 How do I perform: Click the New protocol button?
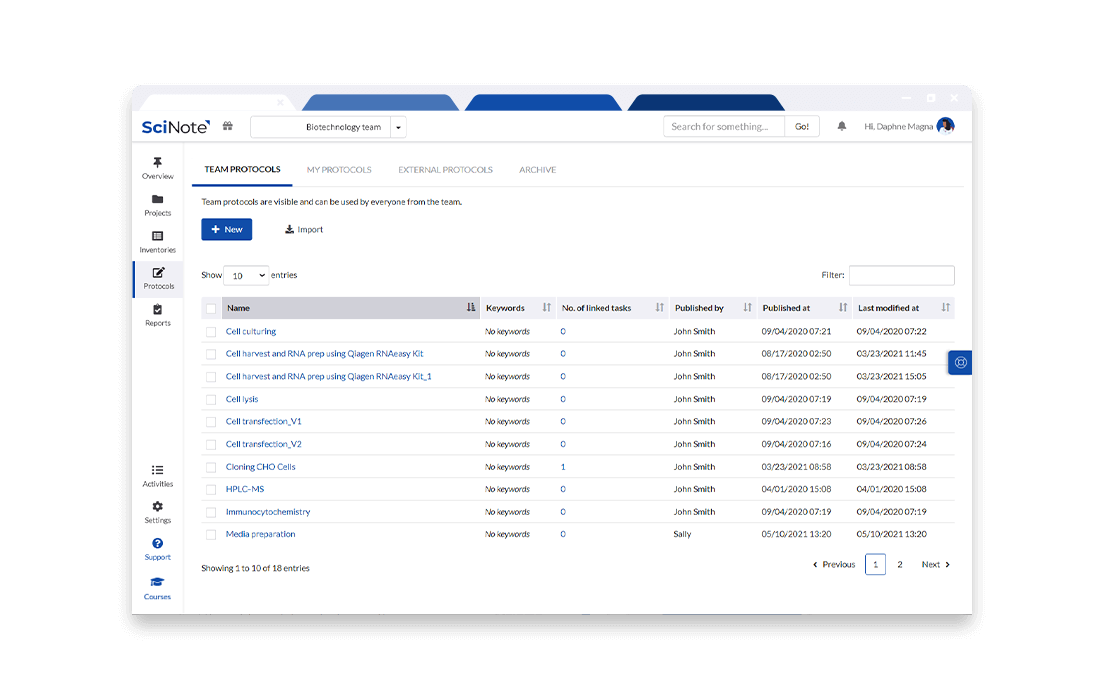227,230
